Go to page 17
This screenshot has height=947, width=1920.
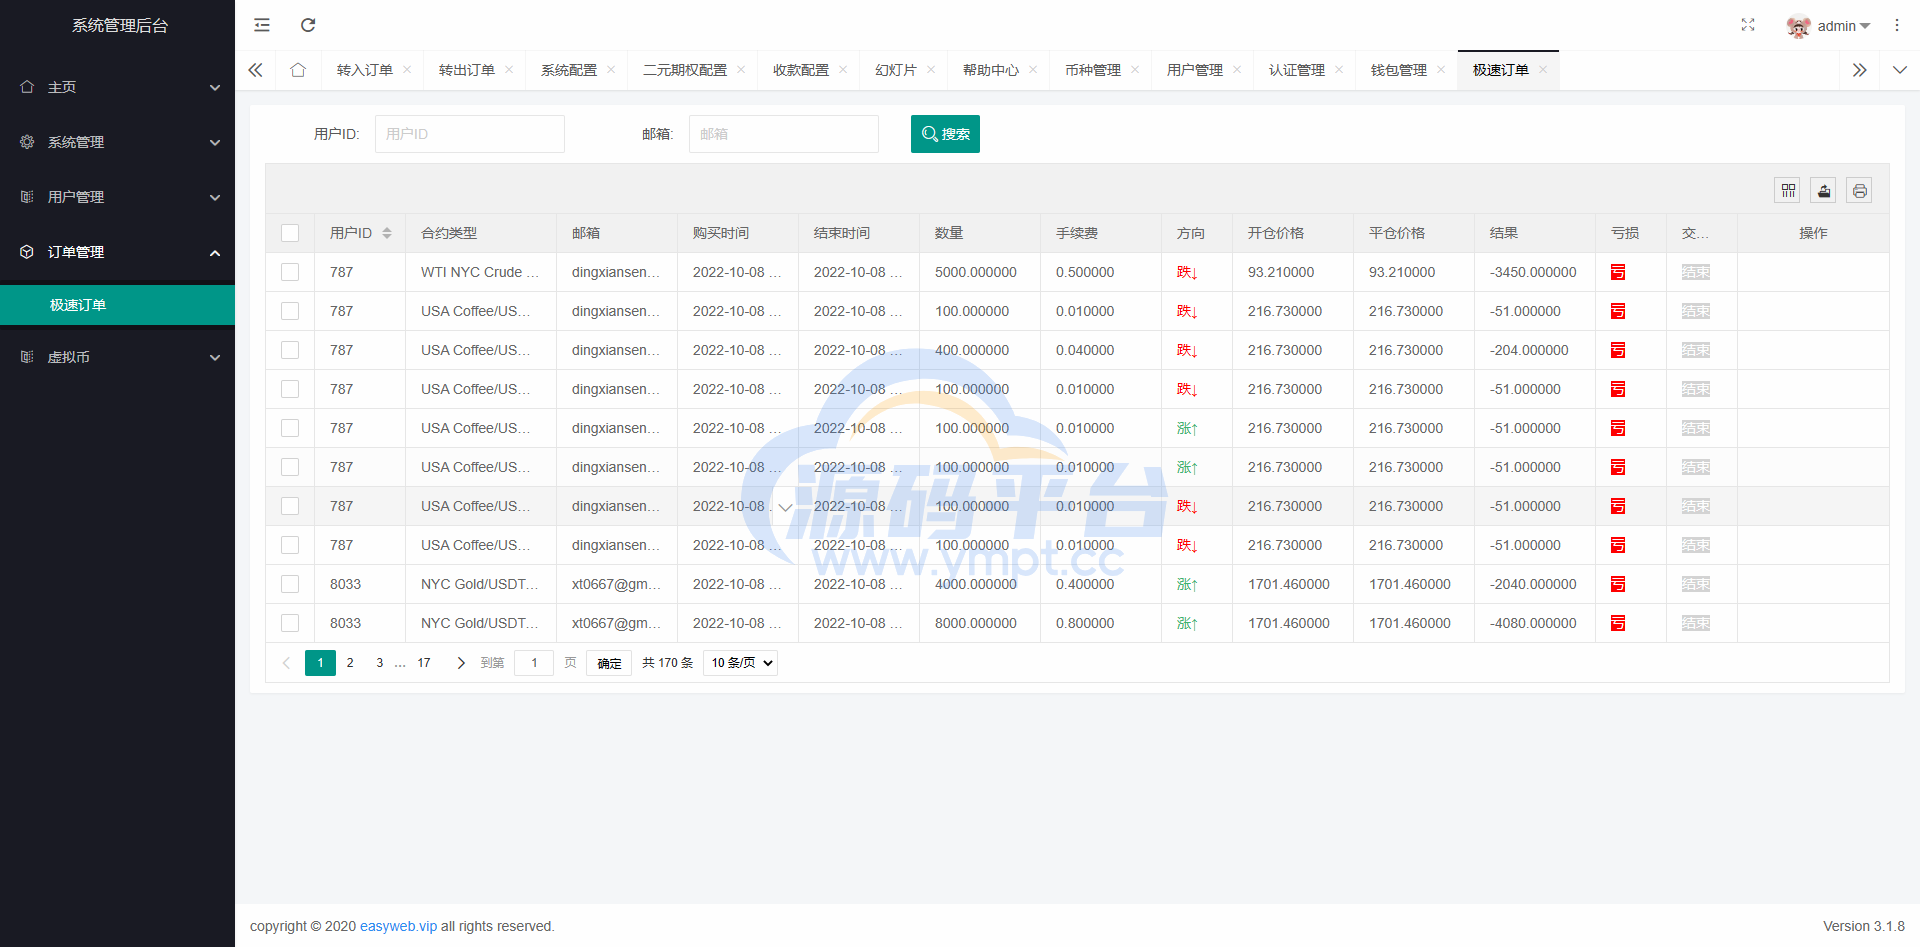click(x=424, y=663)
